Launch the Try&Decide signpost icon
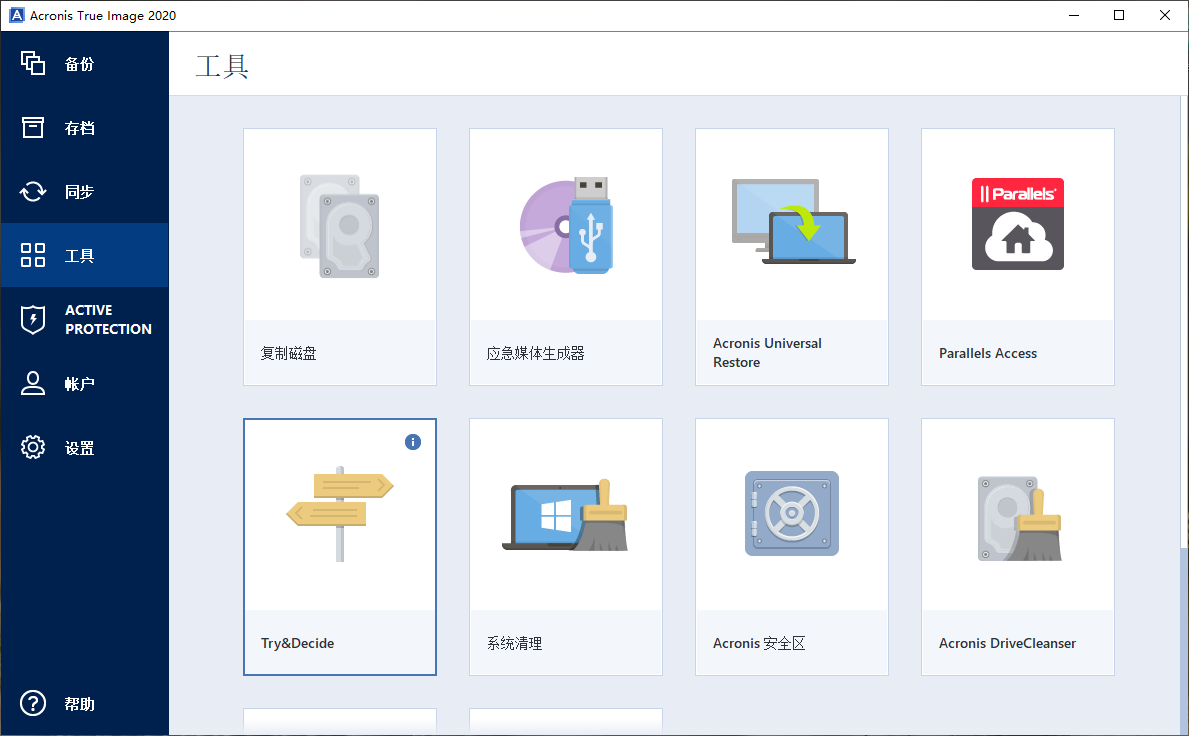Screen dimensions: 1189x736 pyautogui.click(x=340, y=514)
